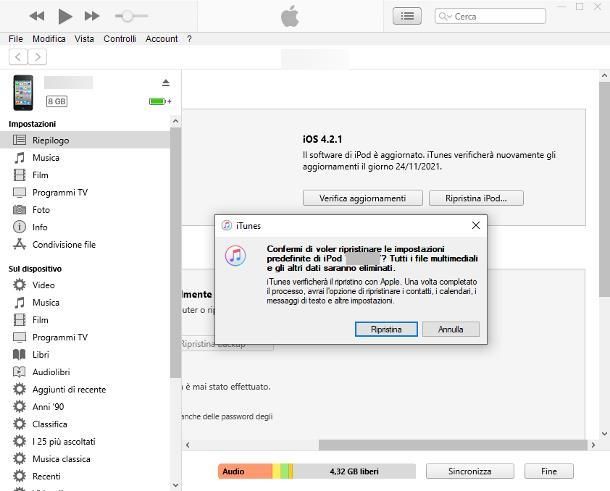
Task: Eject the iPod using the eject icon
Action: point(166,82)
